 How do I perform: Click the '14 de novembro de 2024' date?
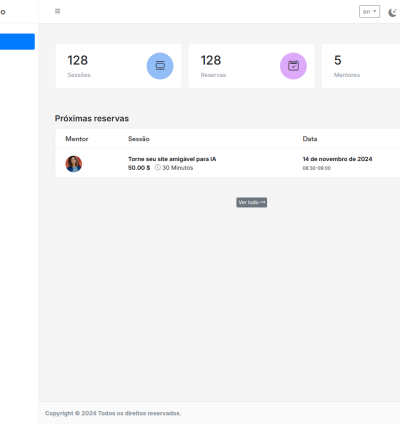337,159
